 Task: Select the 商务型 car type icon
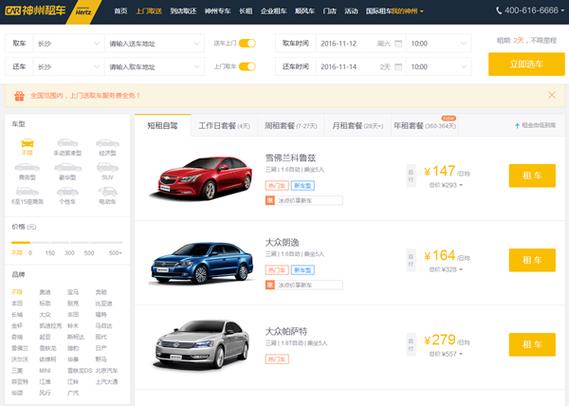point(27,167)
